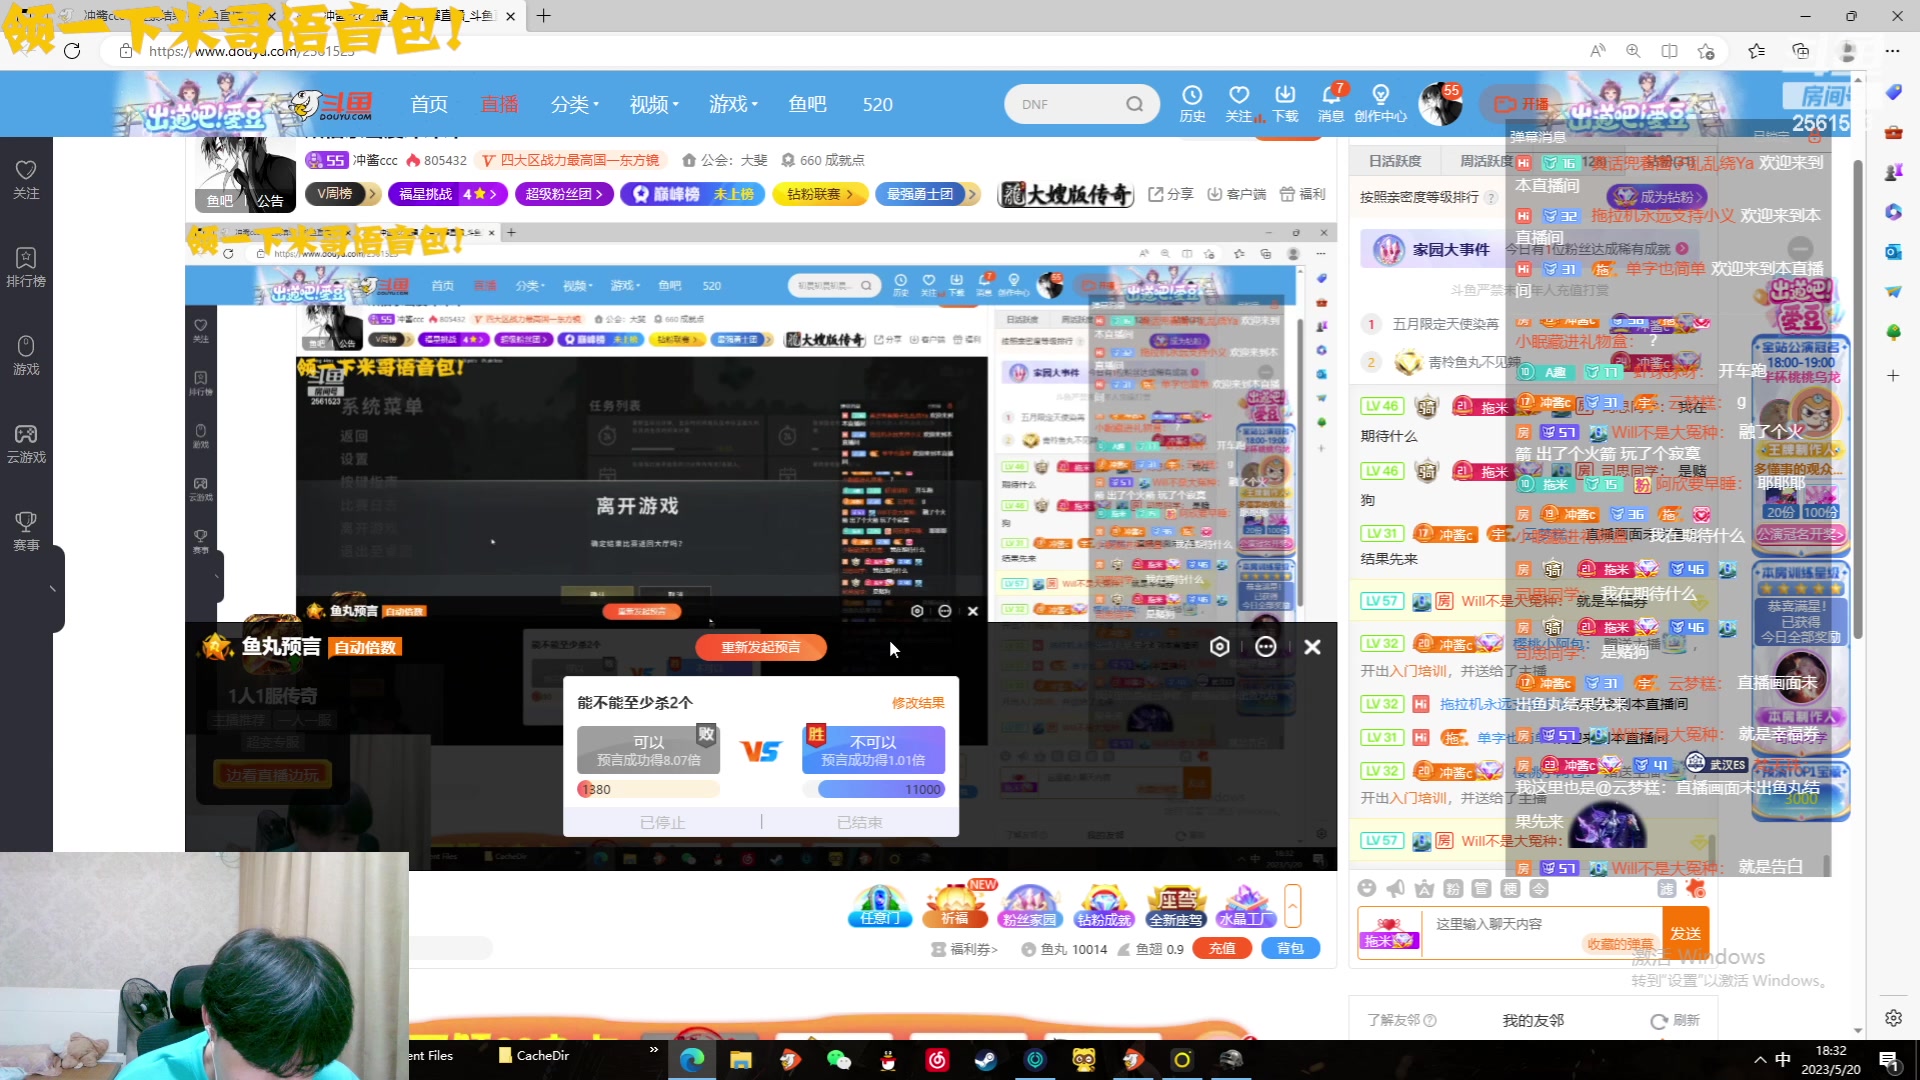
Task: Open the 鱼吧 menu item in top navigation
Action: [x=807, y=104]
